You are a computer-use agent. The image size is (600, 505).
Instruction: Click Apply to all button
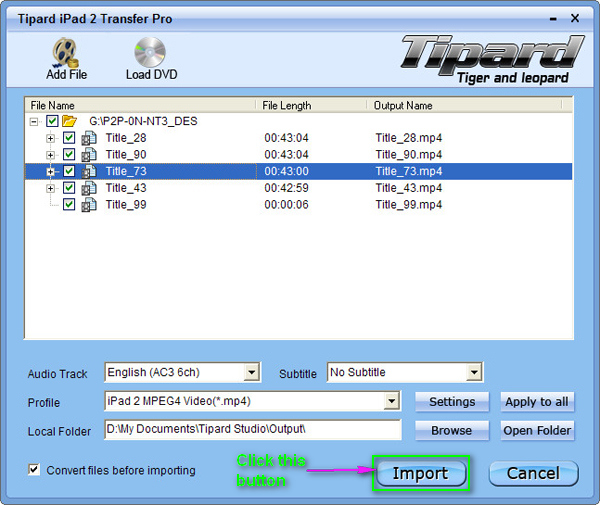click(x=537, y=402)
